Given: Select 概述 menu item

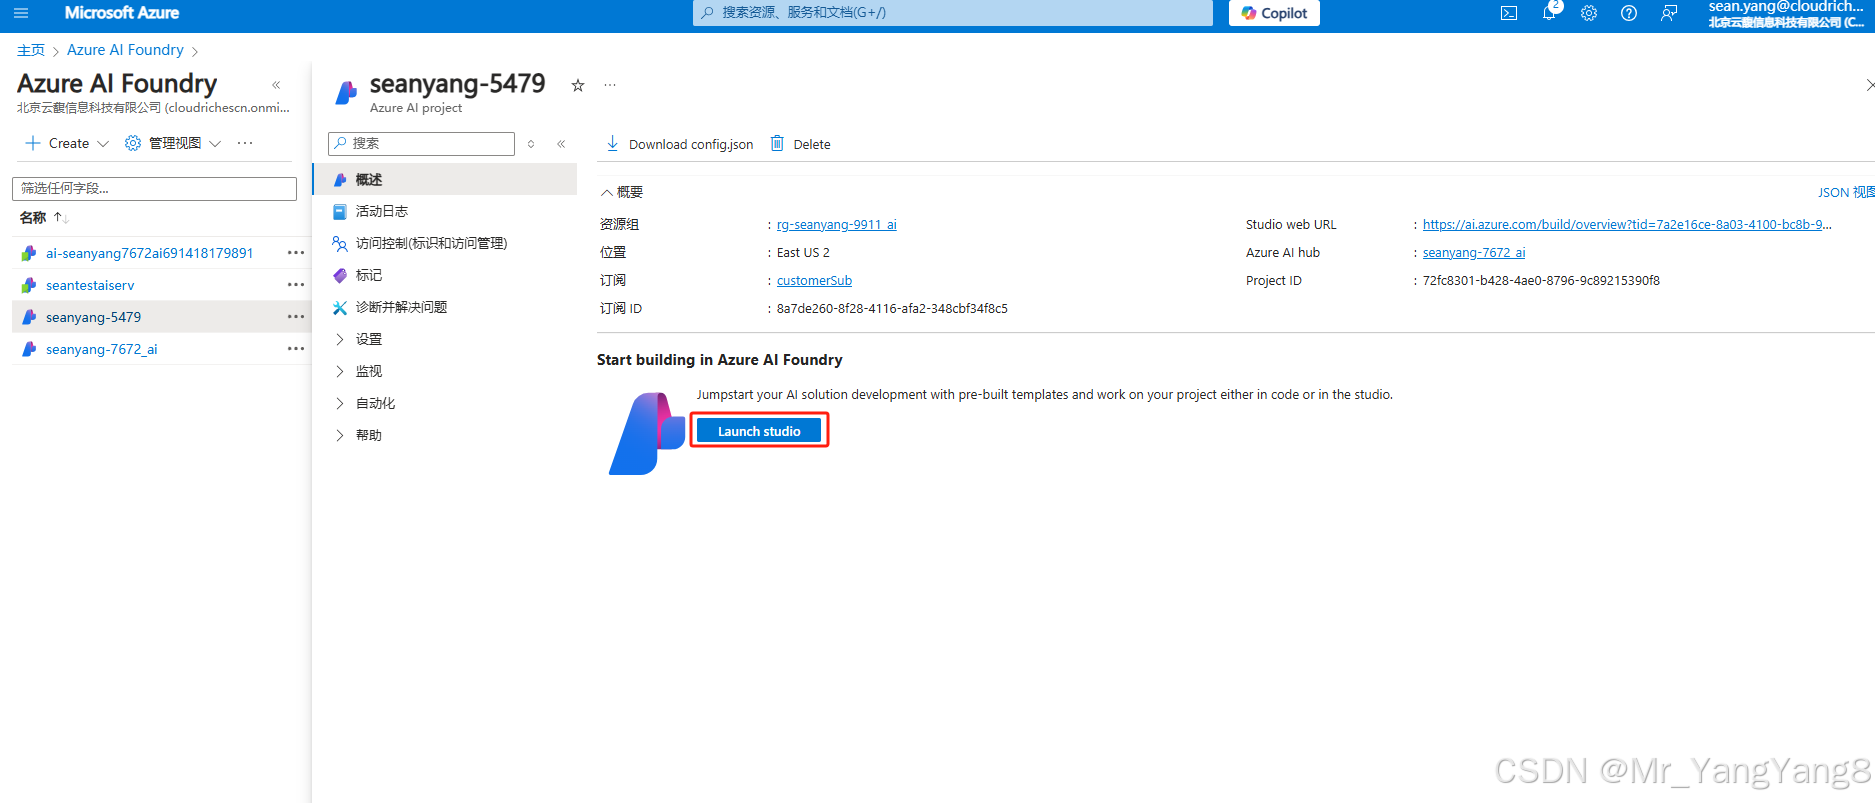Looking at the screenshot, I should click(445, 179).
